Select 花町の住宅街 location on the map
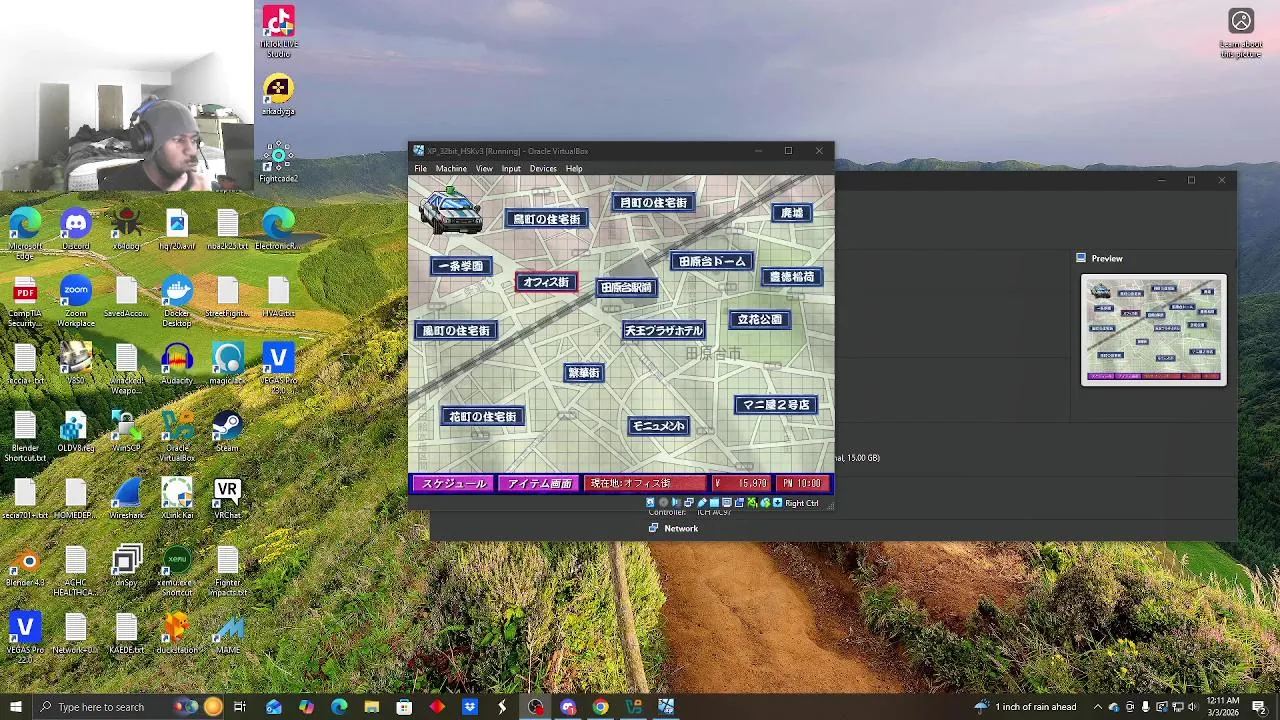Image resolution: width=1280 pixels, height=720 pixels. (x=482, y=416)
